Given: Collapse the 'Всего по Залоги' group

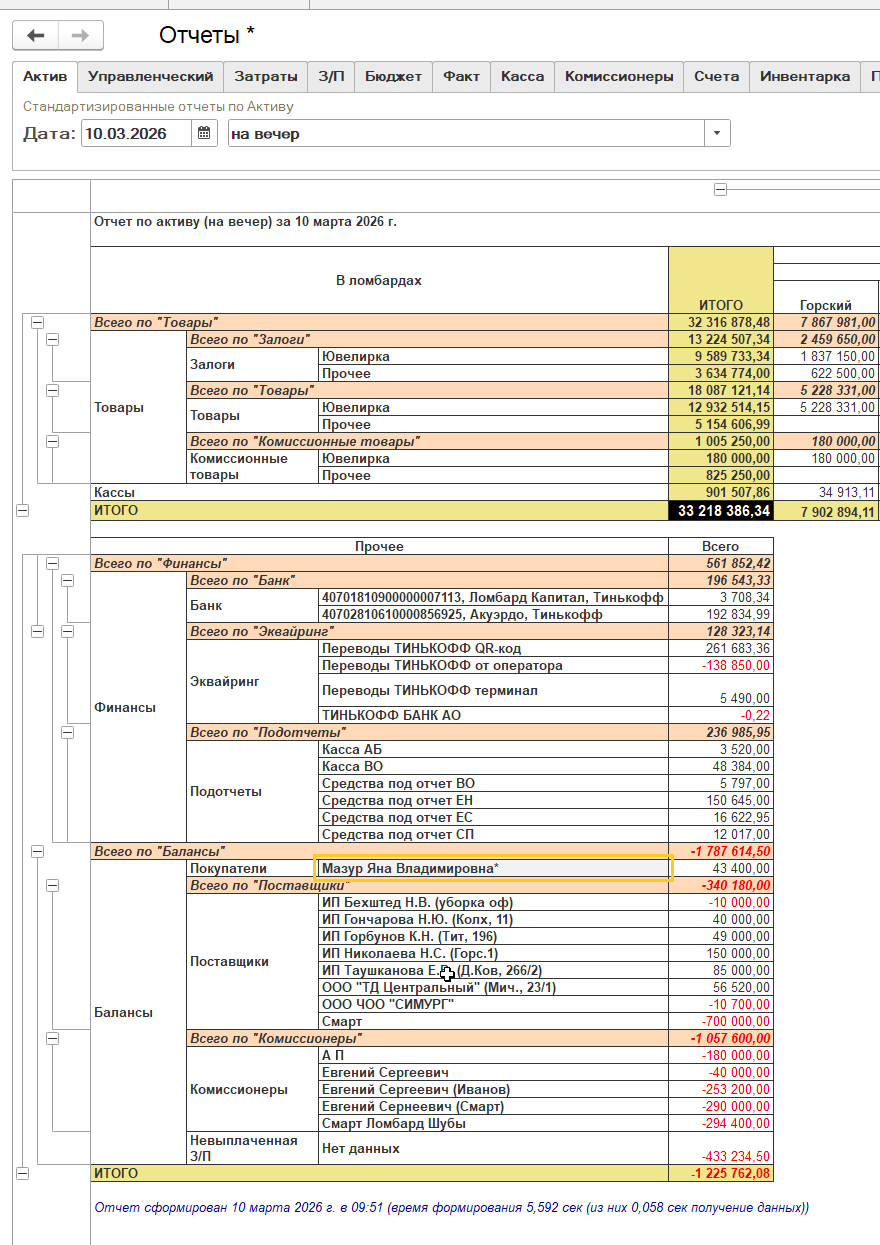Looking at the screenshot, I should tap(52, 339).
